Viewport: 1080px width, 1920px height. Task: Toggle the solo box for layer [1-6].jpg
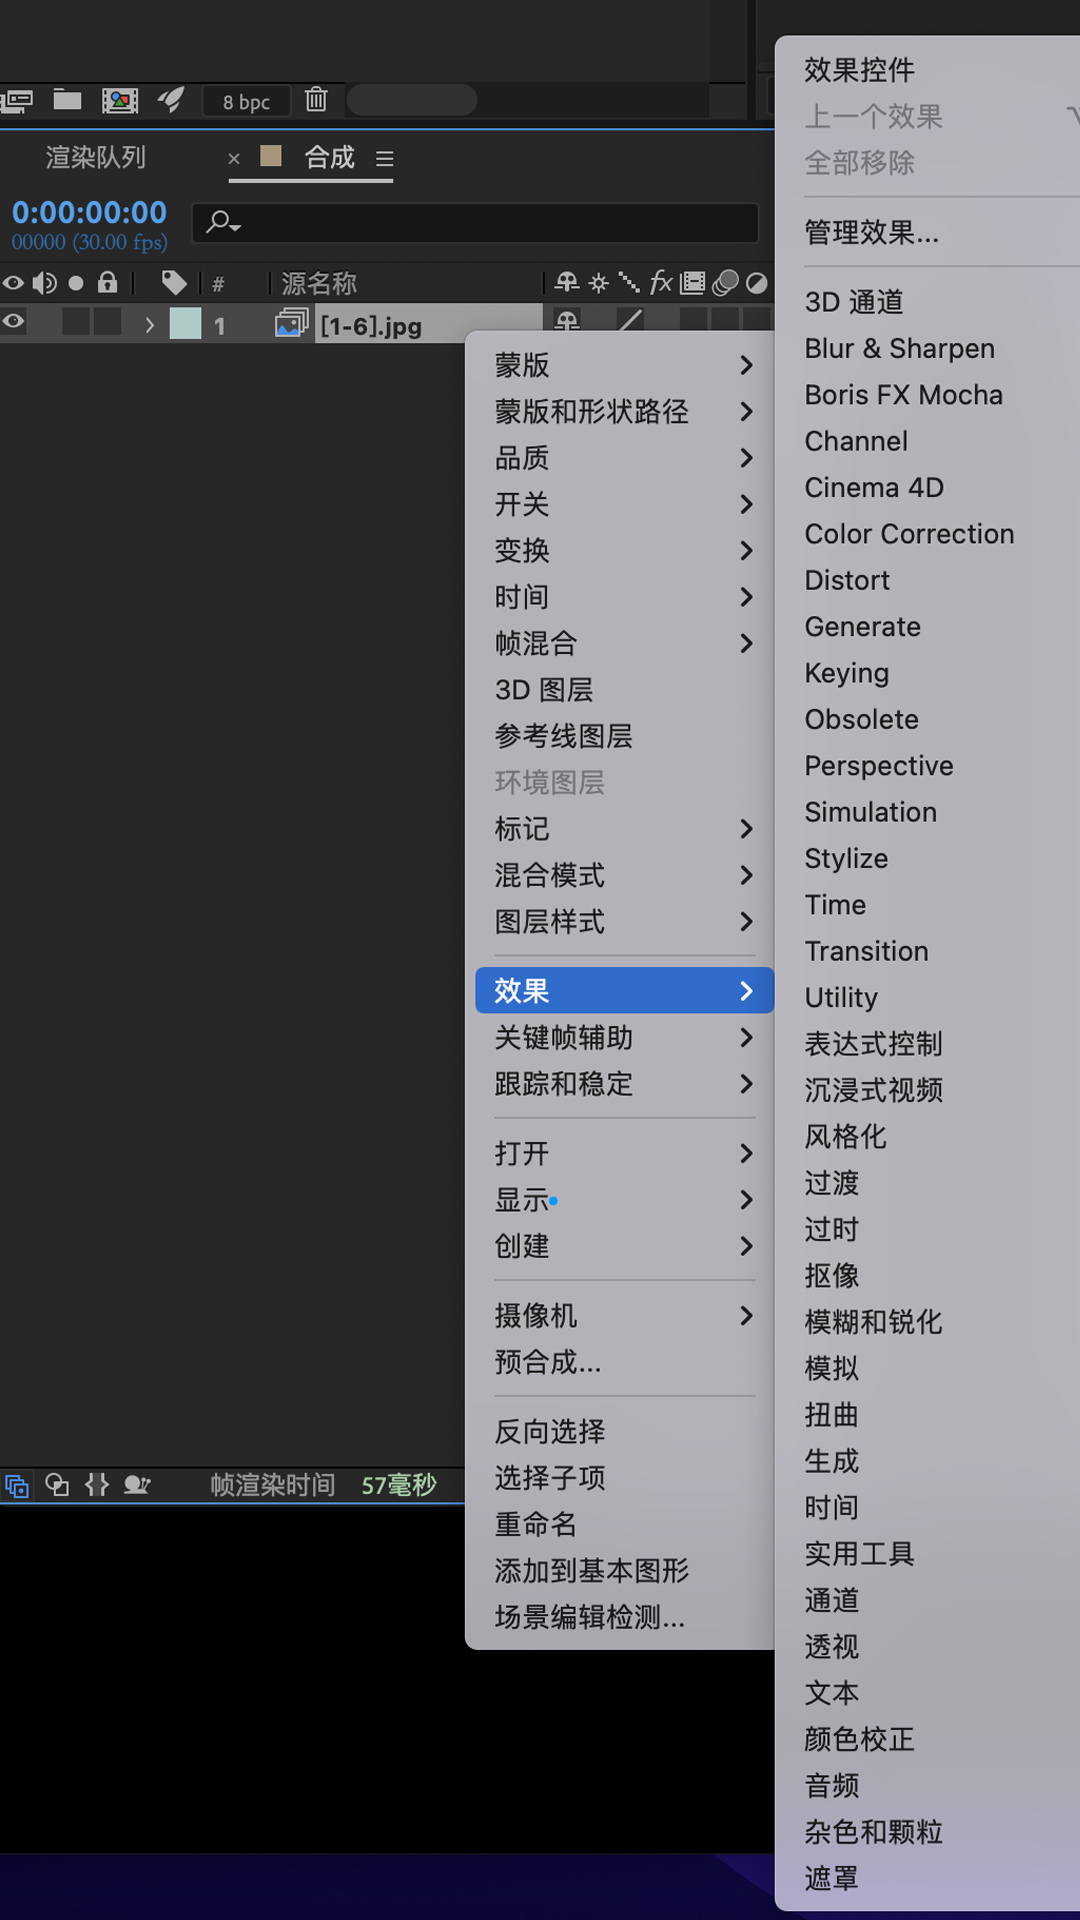click(x=76, y=322)
